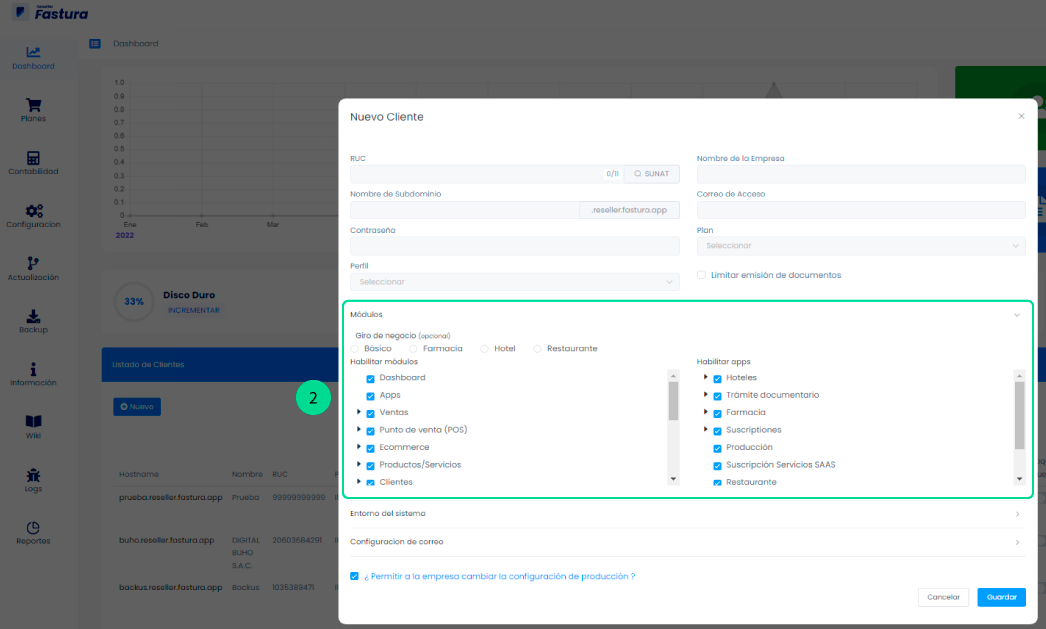
Task: Toggle Limitar emisión de documentos checkbox
Action: 702,275
